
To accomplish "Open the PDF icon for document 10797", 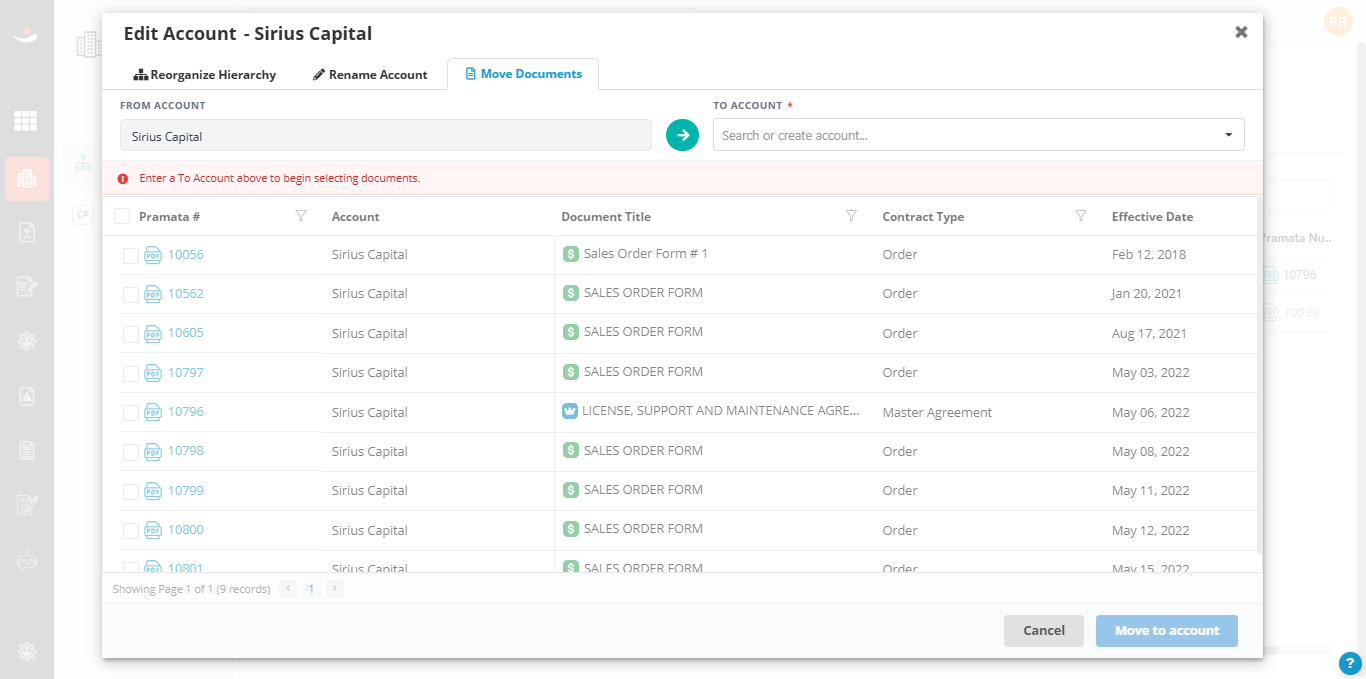I will tap(153, 373).
